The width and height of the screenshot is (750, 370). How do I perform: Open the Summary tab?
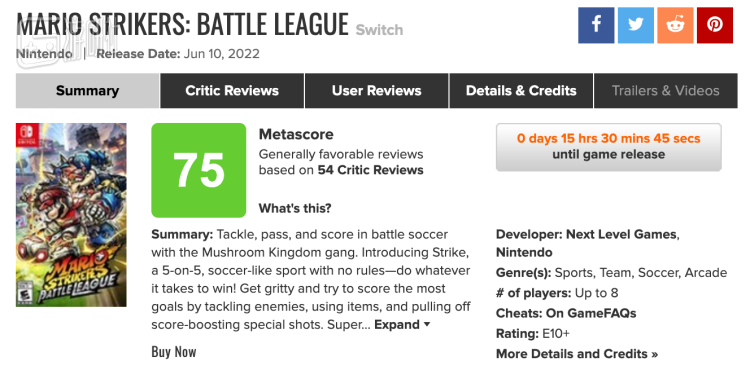(88, 91)
